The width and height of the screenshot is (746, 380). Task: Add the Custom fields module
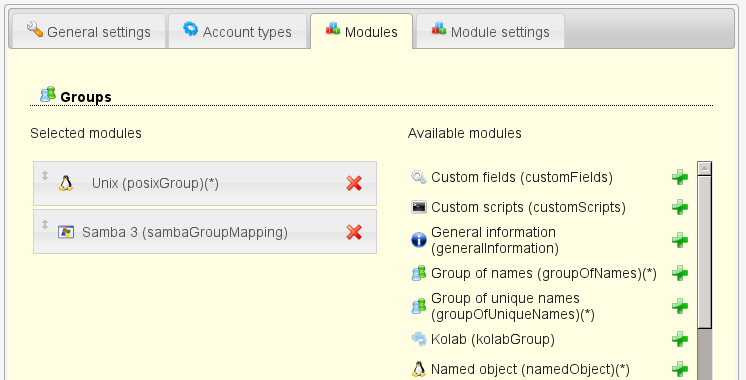pos(680,177)
